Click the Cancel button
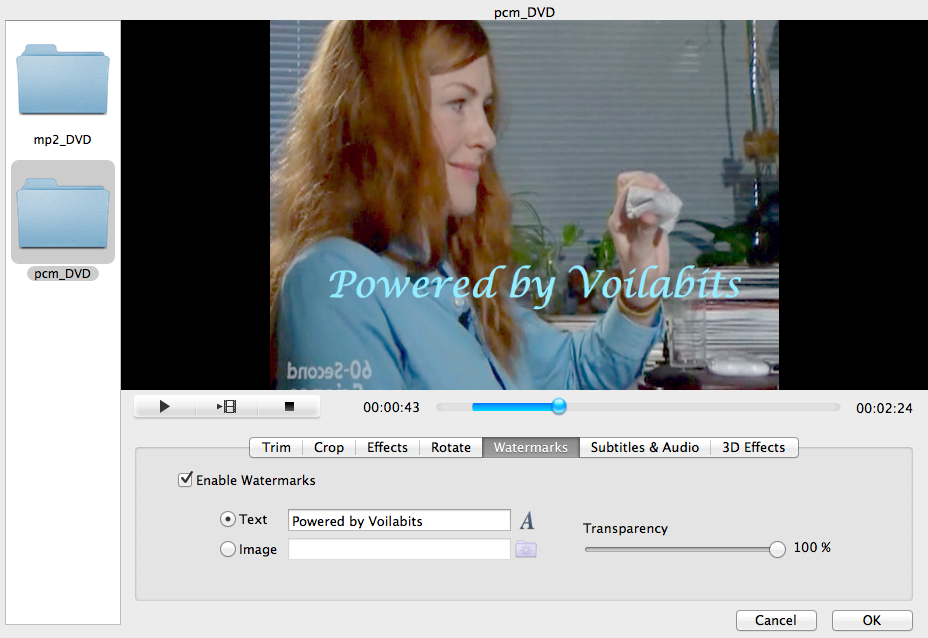 [776, 620]
